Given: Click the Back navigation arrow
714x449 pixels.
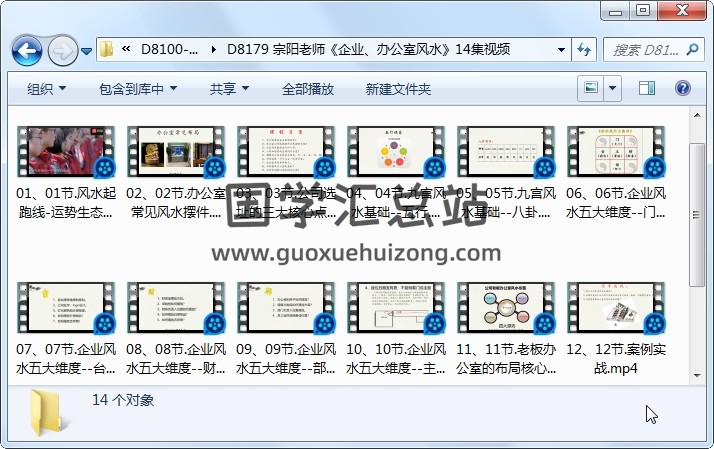Looking at the screenshot, I should point(26,49).
